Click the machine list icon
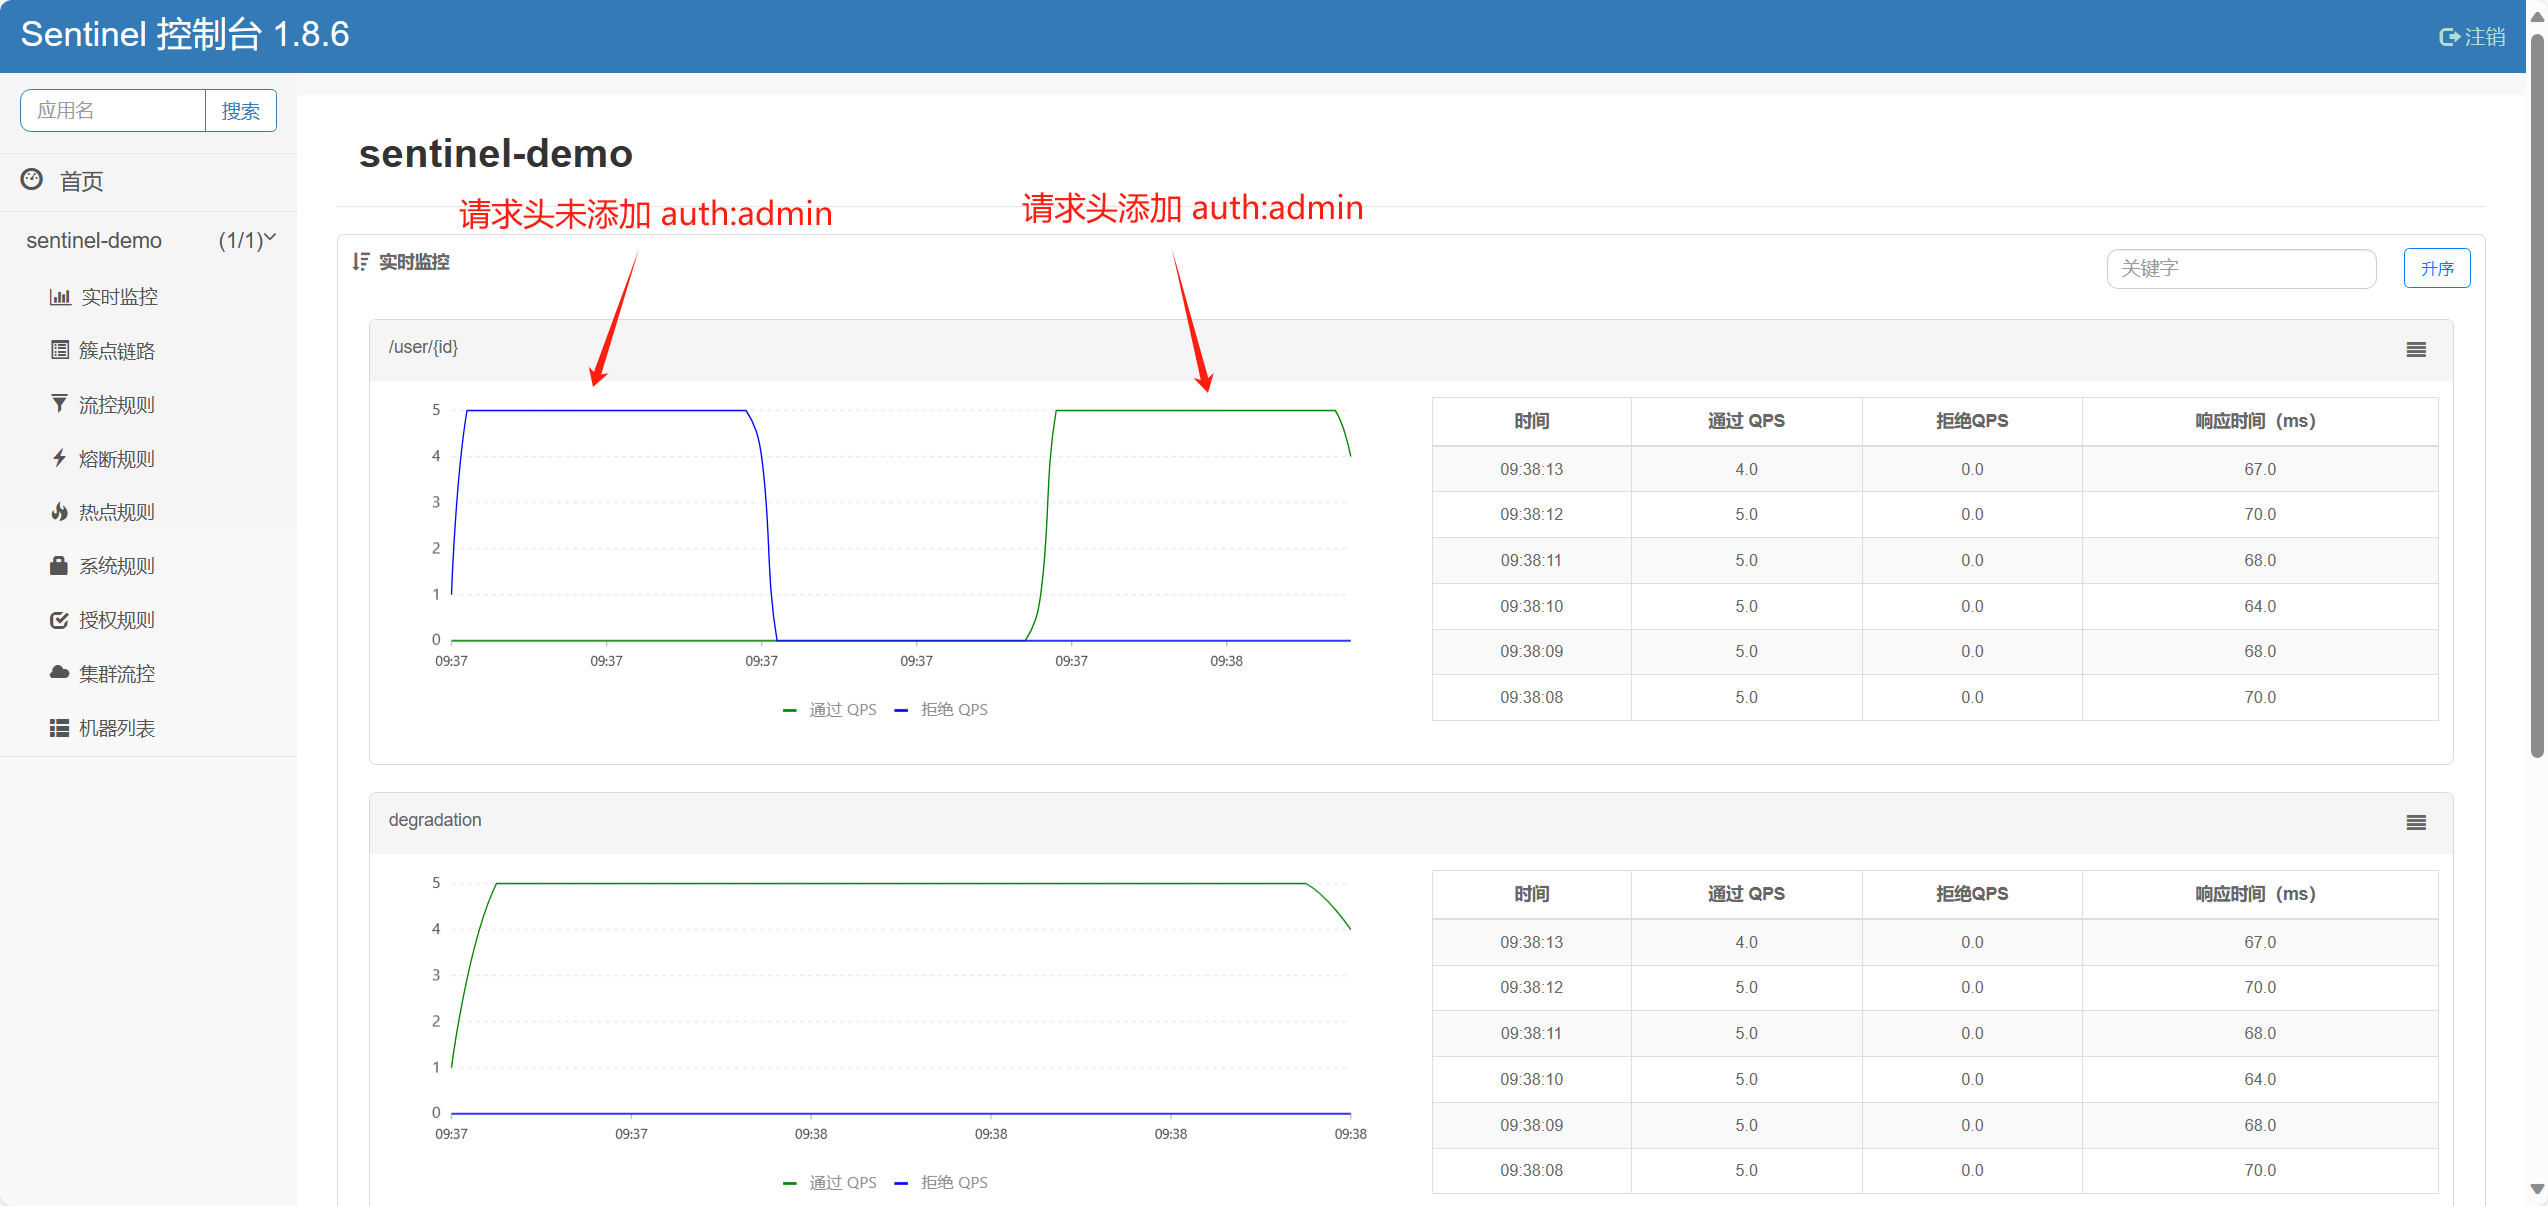2548x1206 pixels. (x=60, y=728)
